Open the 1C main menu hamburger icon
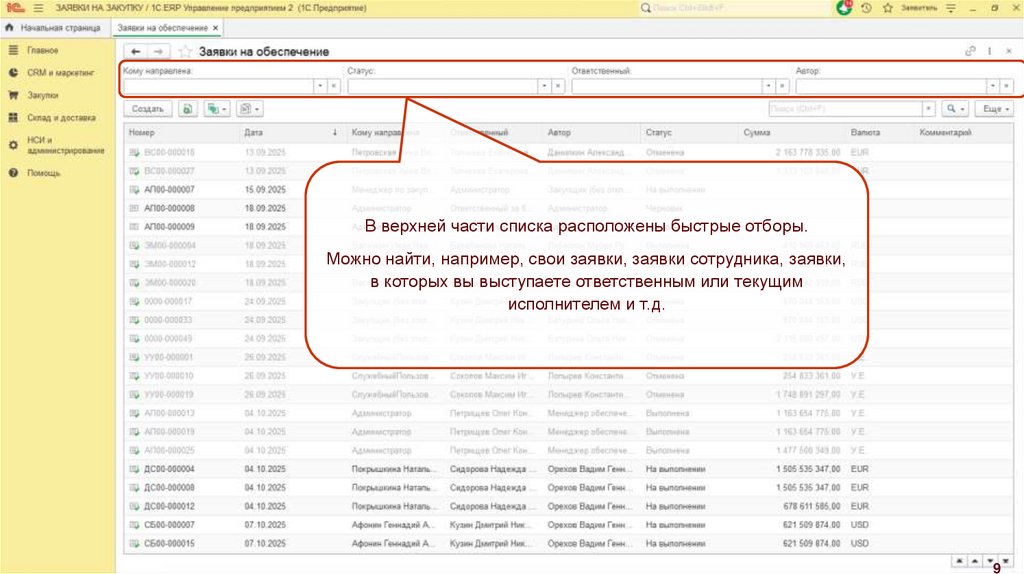Image resolution: width=1024 pixels, height=574 pixels. click(38, 8)
